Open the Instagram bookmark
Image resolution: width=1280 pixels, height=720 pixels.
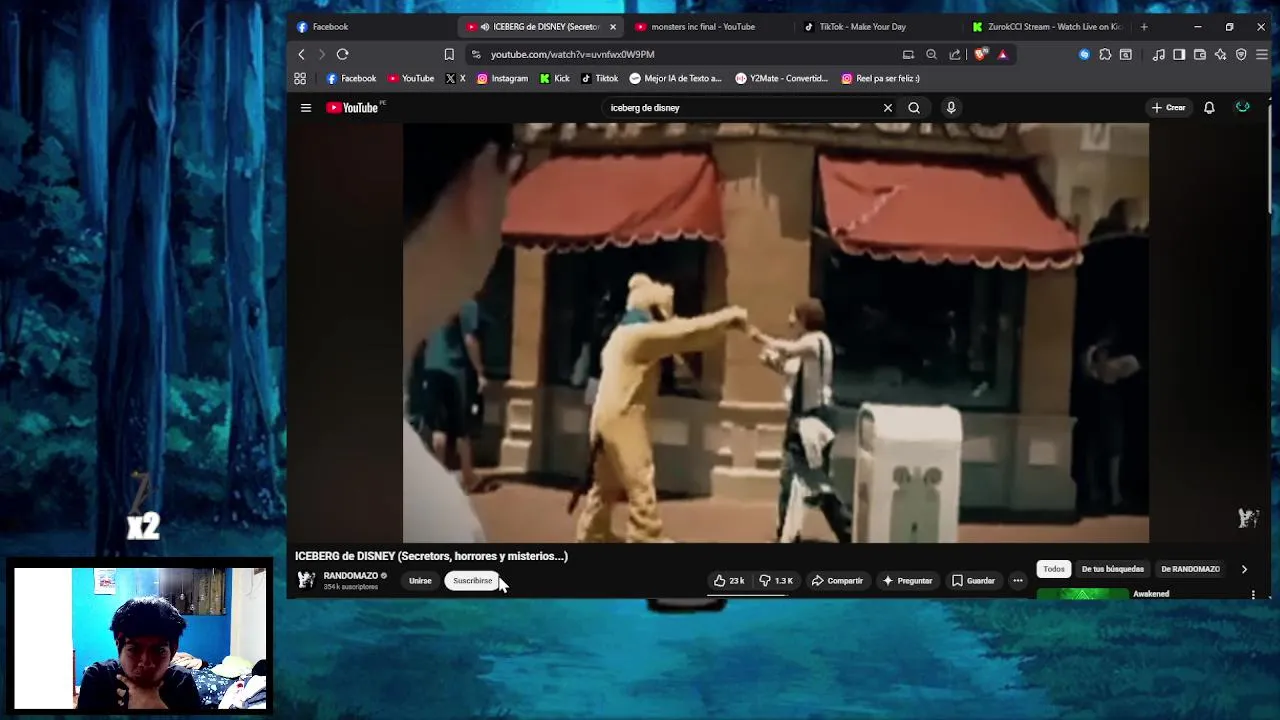click(x=502, y=78)
